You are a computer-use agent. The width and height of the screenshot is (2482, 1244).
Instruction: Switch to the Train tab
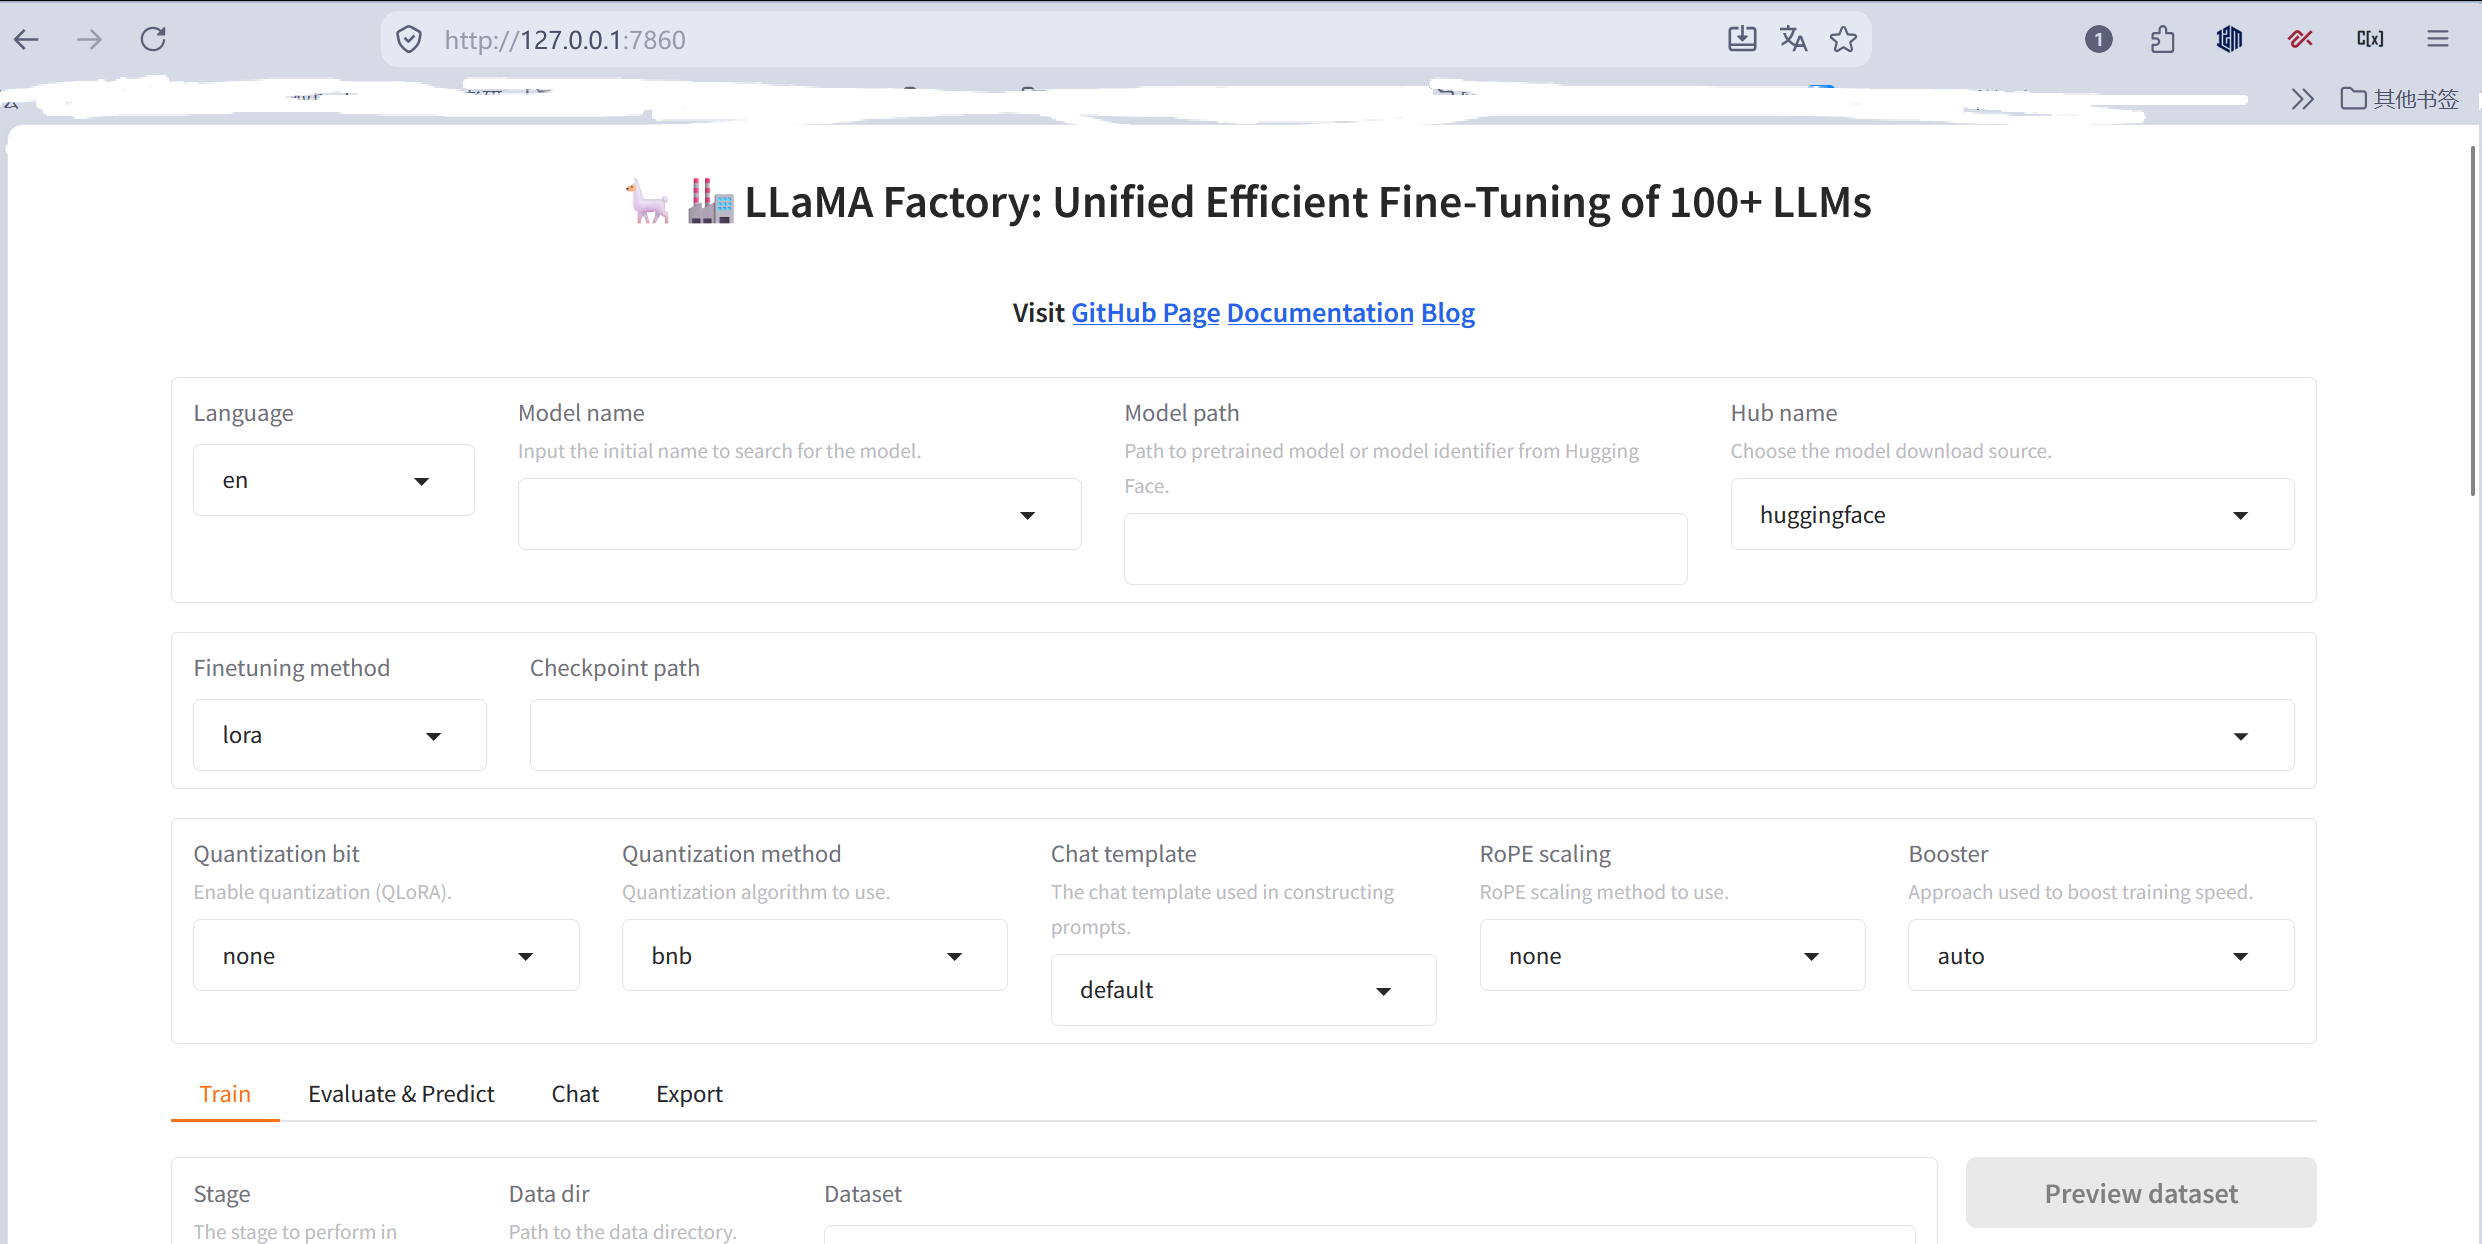point(225,1094)
